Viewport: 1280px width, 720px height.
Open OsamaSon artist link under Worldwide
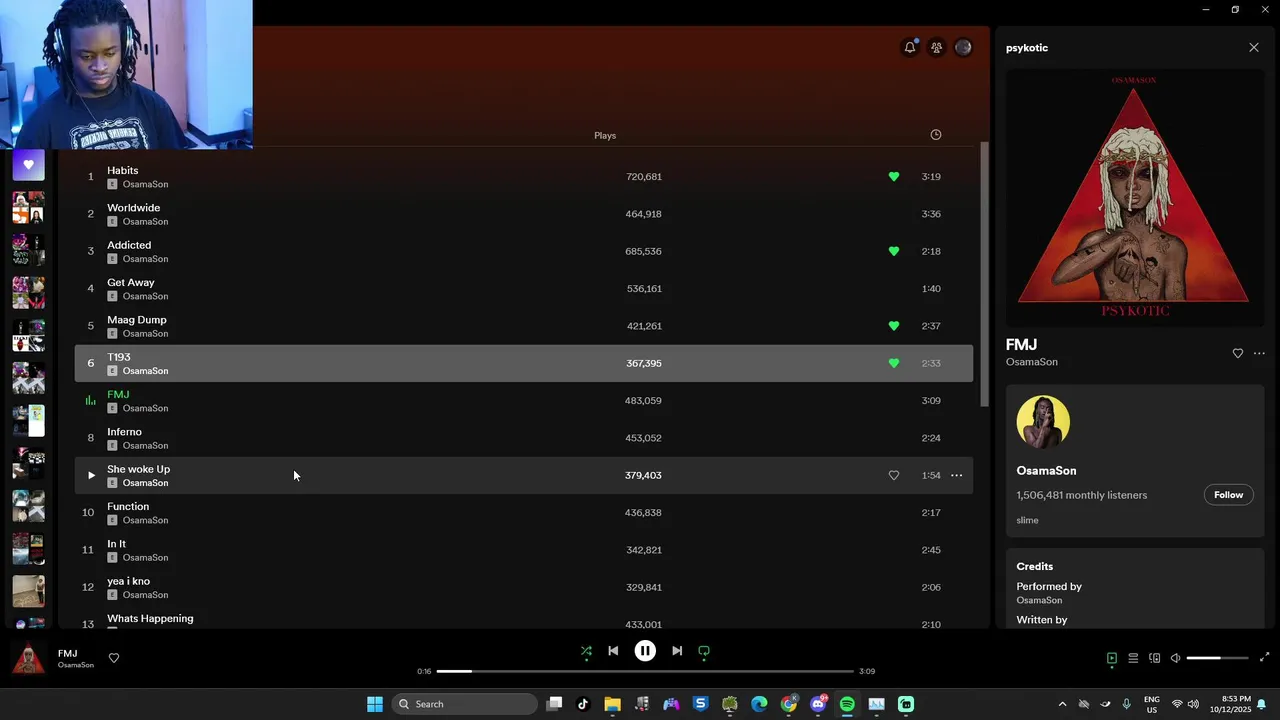click(x=145, y=221)
